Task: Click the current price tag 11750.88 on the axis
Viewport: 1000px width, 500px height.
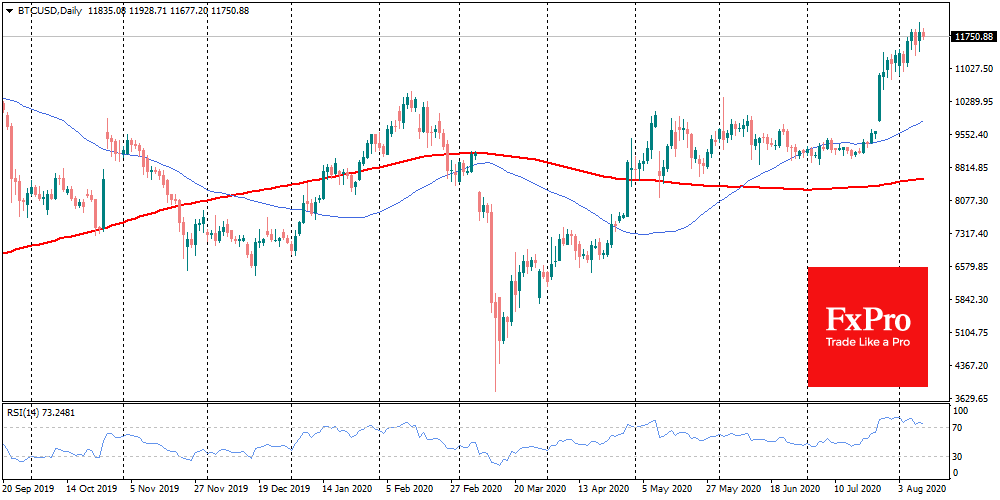Action: [972, 36]
